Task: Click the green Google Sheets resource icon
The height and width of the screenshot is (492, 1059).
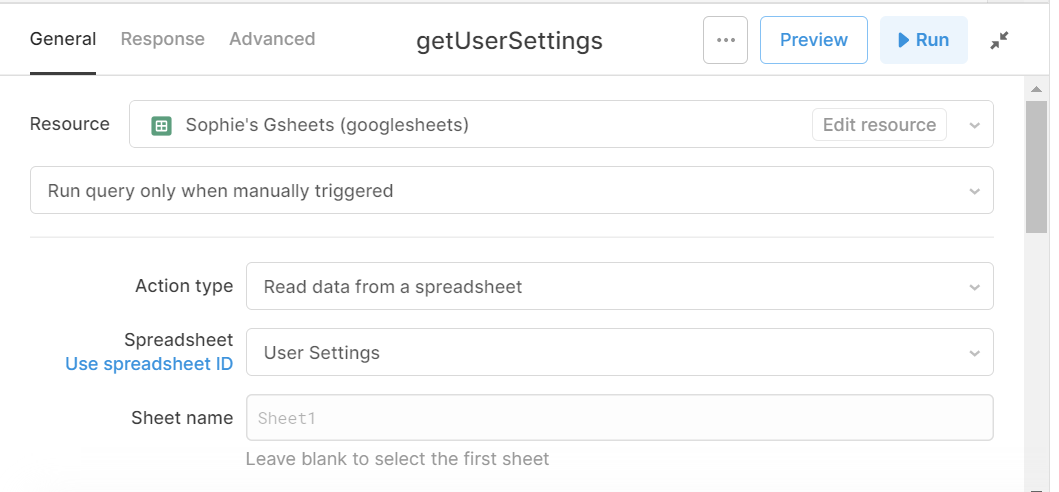Action: point(161,125)
